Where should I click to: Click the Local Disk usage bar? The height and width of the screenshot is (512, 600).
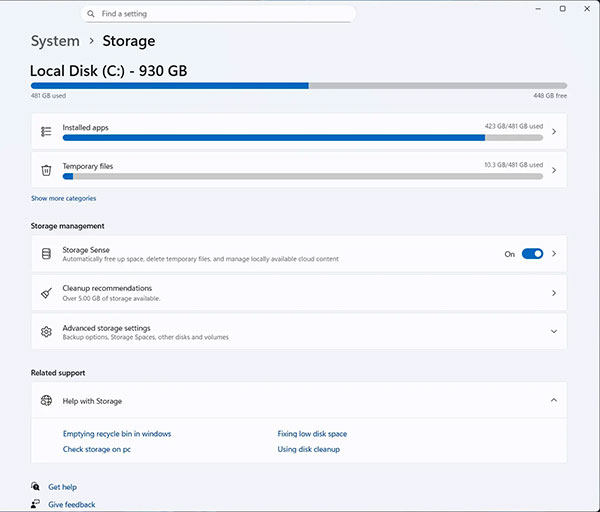pos(299,86)
